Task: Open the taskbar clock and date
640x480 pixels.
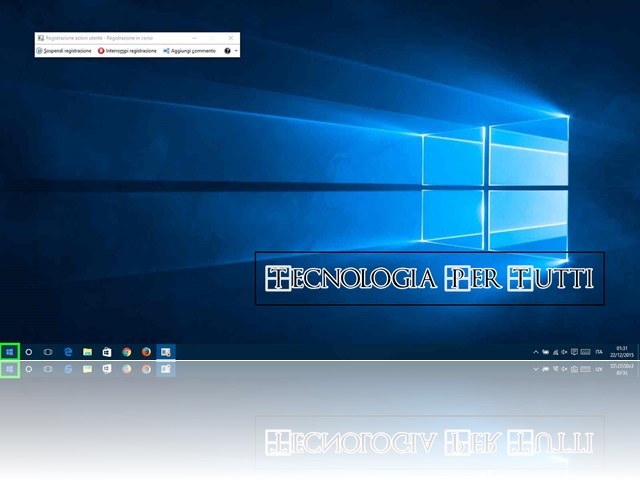Action: click(622, 352)
